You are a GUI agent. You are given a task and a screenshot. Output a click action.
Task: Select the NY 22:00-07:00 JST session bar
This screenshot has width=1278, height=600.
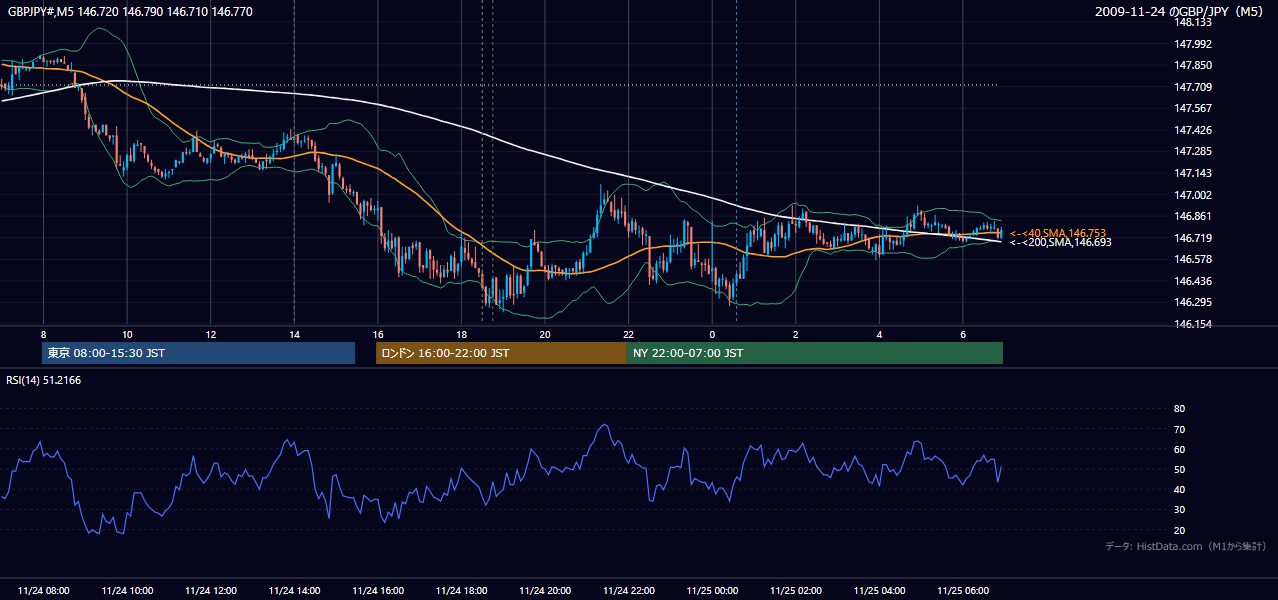point(815,353)
